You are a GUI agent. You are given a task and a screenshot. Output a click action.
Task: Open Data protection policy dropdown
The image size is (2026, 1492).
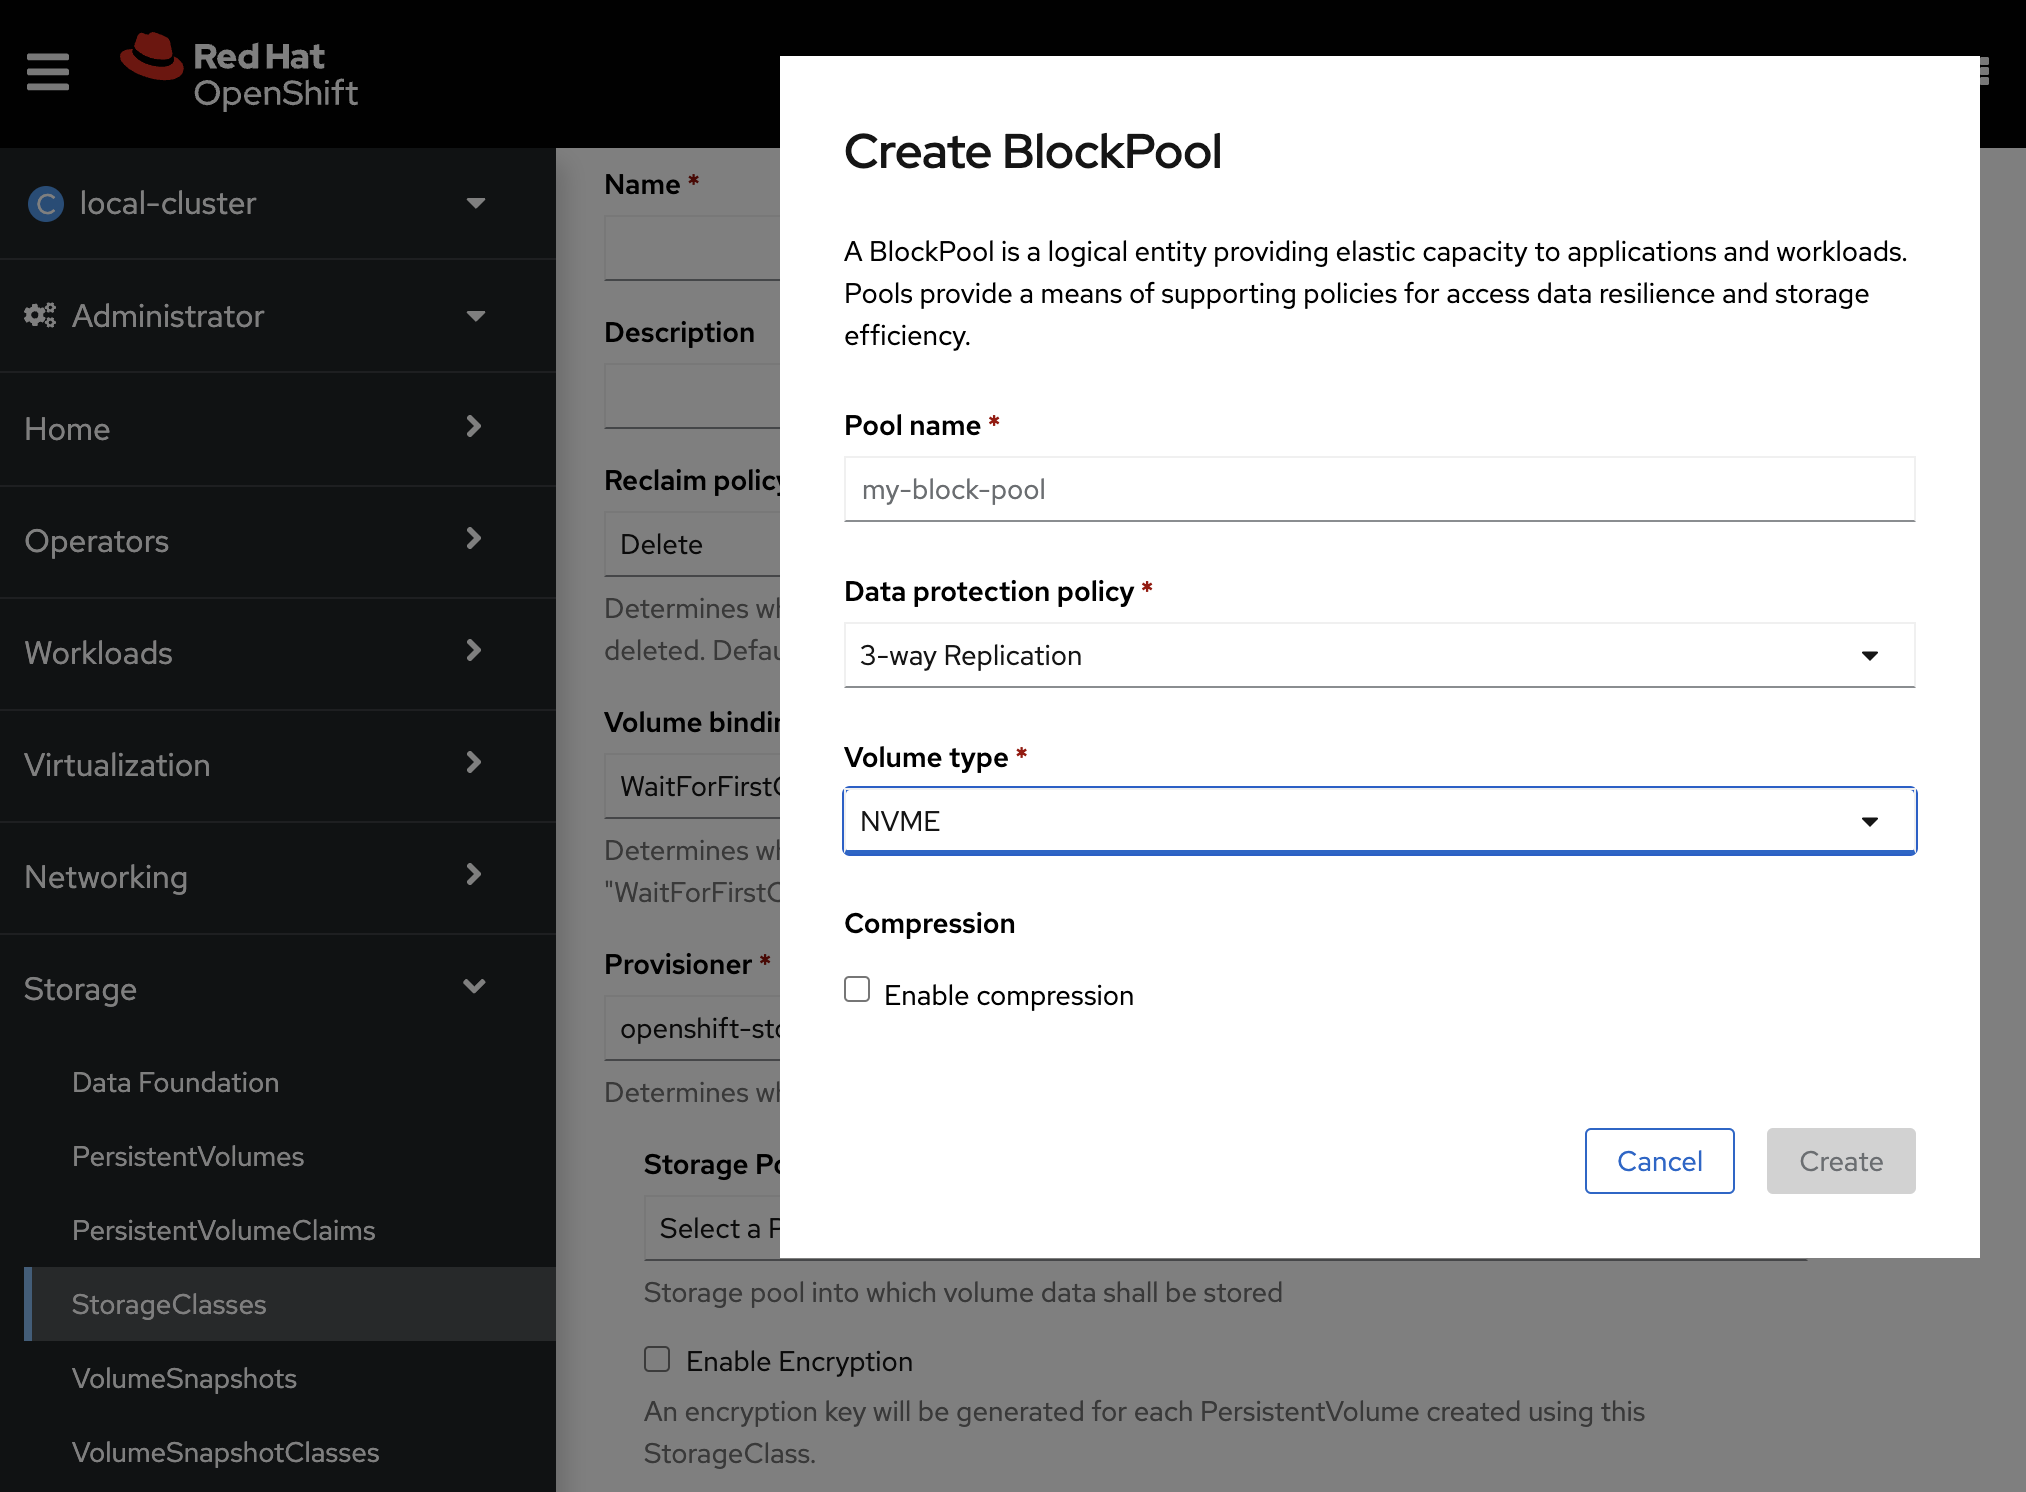(1379, 655)
